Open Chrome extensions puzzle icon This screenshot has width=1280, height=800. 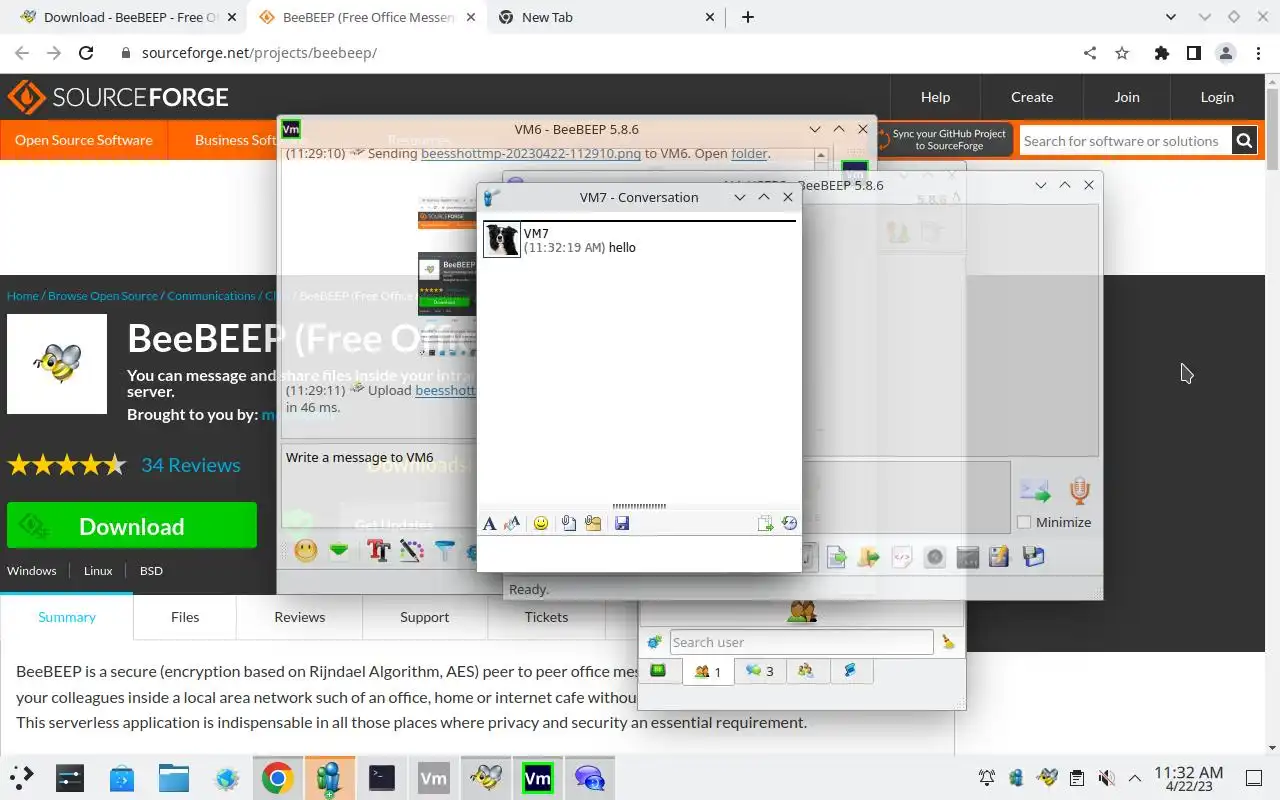tap(1161, 53)
